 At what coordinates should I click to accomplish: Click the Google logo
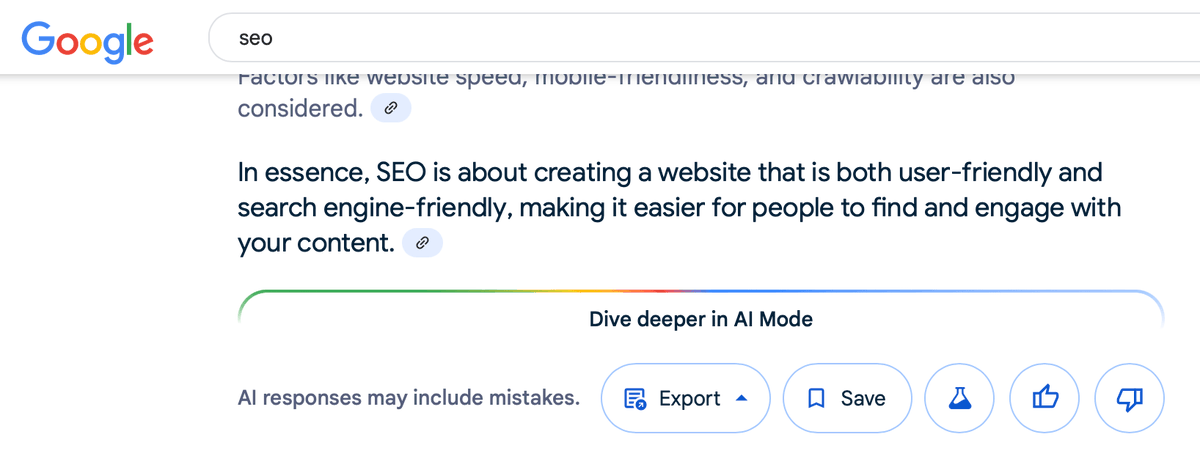pyautogui.click(x=87, y=39)
